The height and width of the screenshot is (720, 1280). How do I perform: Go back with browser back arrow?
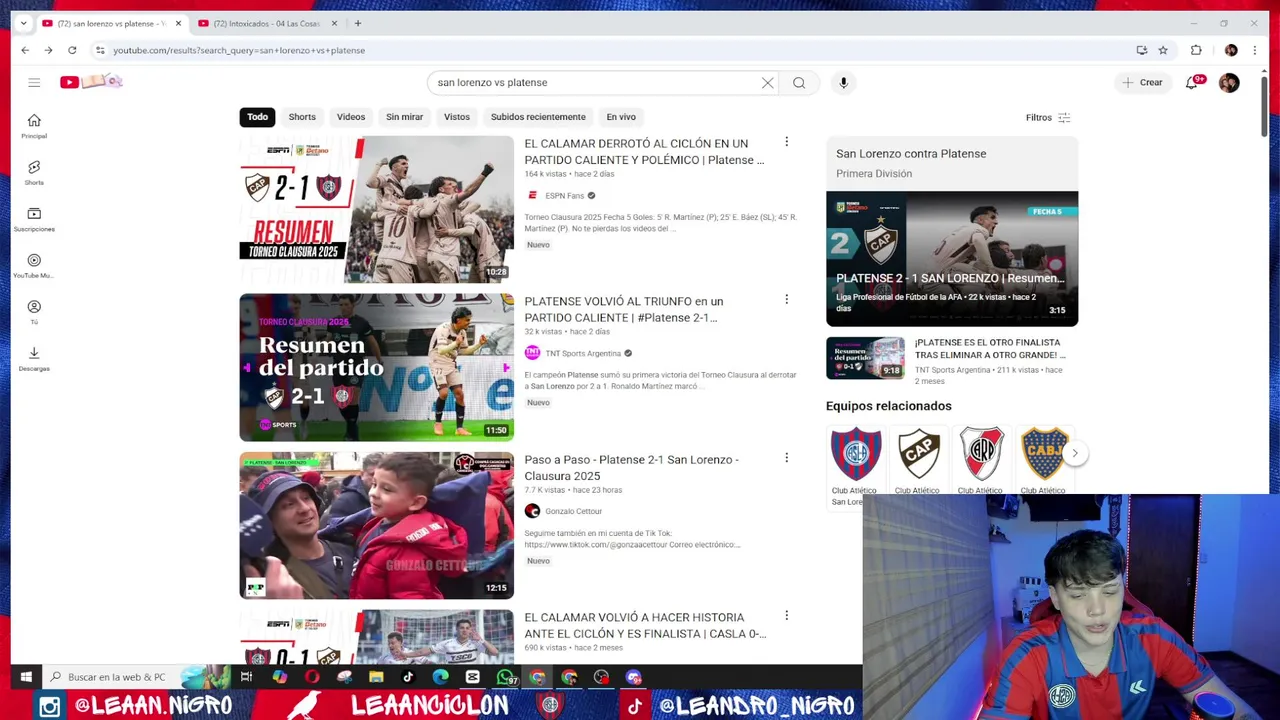click(x=25, y=50)
